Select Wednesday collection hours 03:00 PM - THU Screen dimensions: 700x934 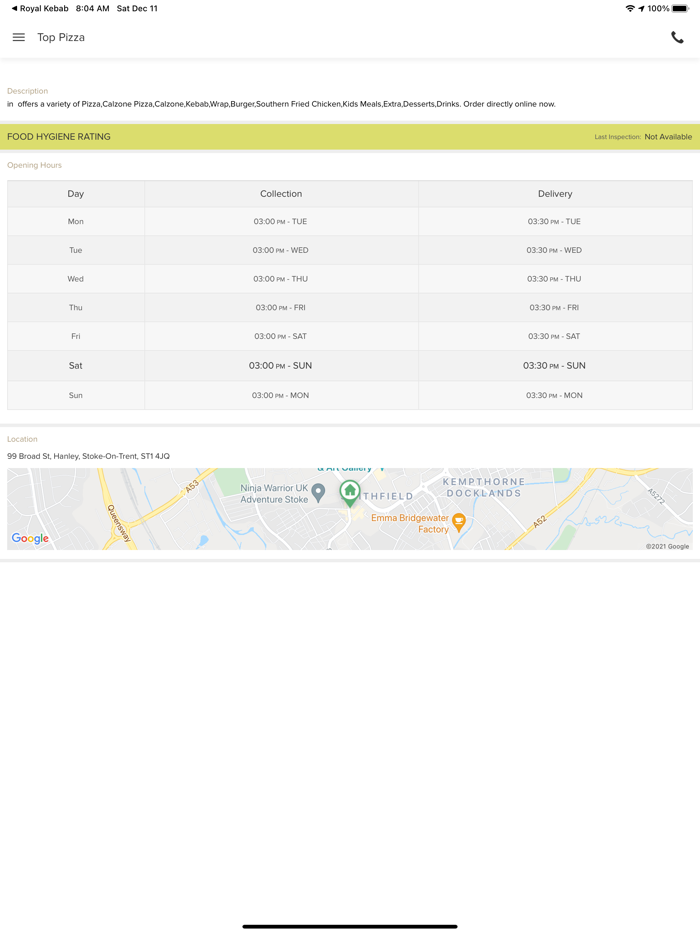(x=281, y=279)
